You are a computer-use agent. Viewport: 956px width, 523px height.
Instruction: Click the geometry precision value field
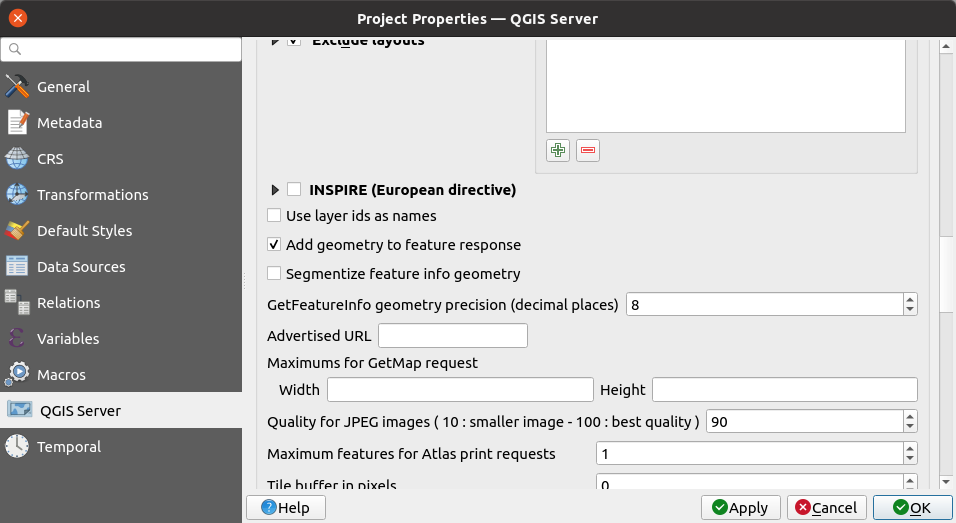(765, 304)
